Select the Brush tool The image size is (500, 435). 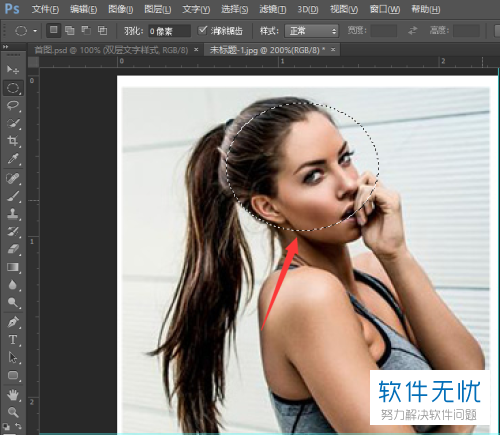(x=13, y=196)
